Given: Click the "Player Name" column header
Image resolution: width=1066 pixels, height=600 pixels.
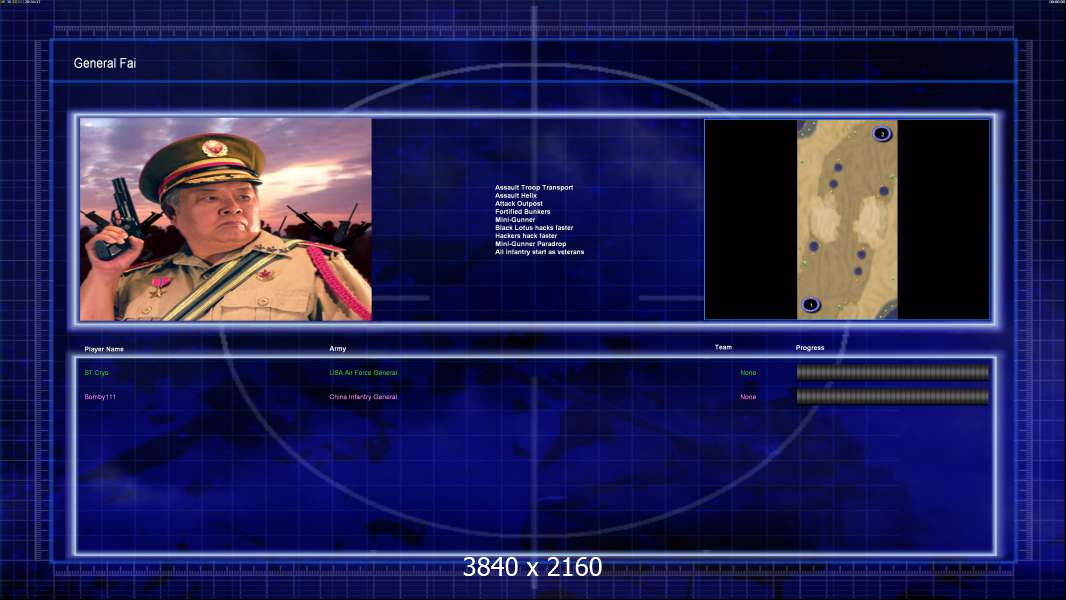Looking at the screenshot, I should pos(104,349).
